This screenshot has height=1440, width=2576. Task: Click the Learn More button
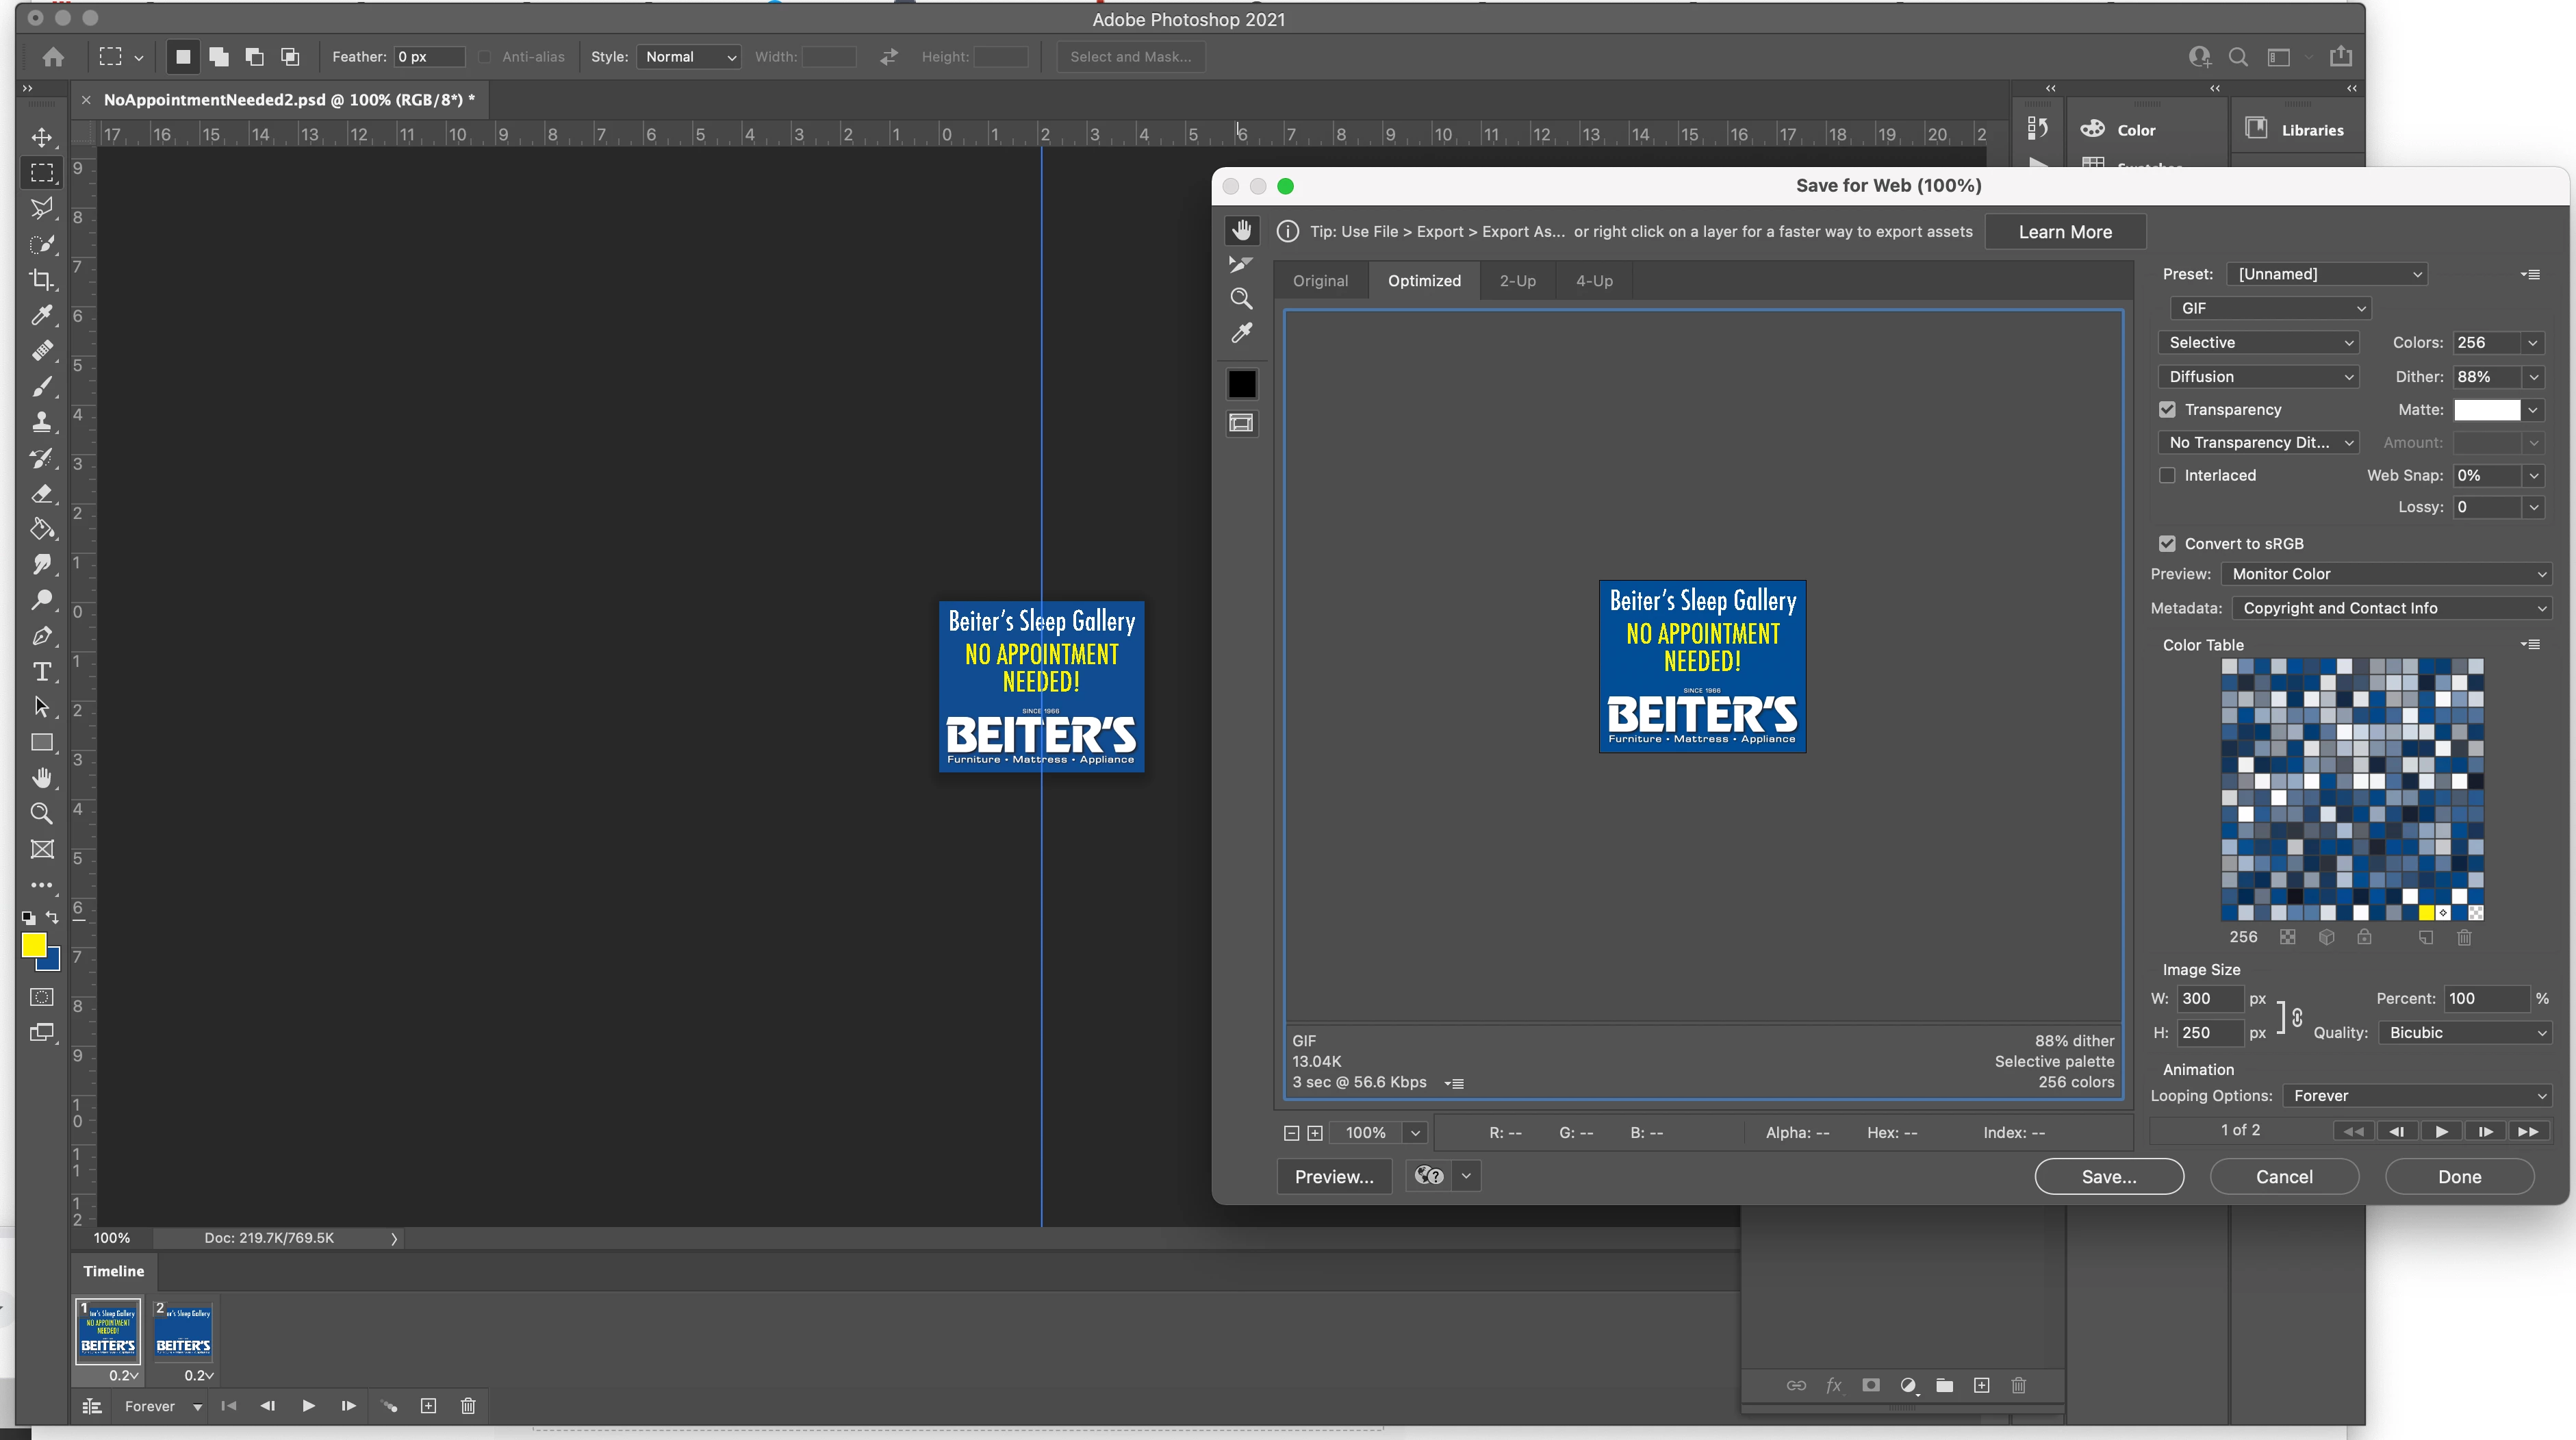point(2064,232)
